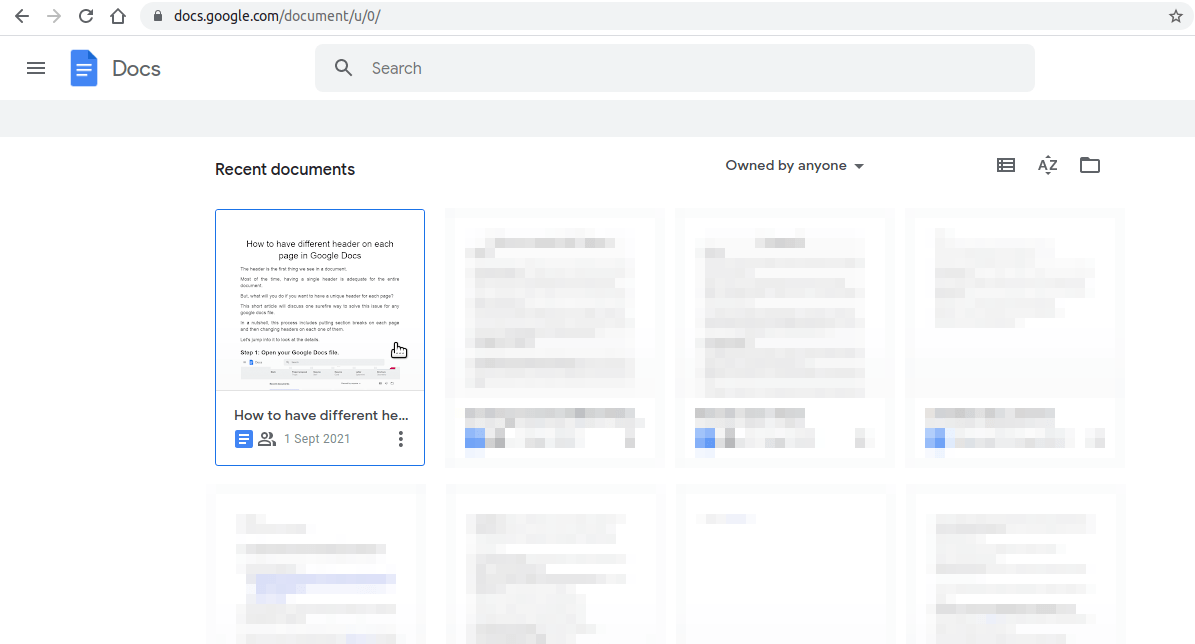Viewport: 1195px width, 644px height.
Task: Bookmark this page with star icon
Action: tap(1176, 16)
